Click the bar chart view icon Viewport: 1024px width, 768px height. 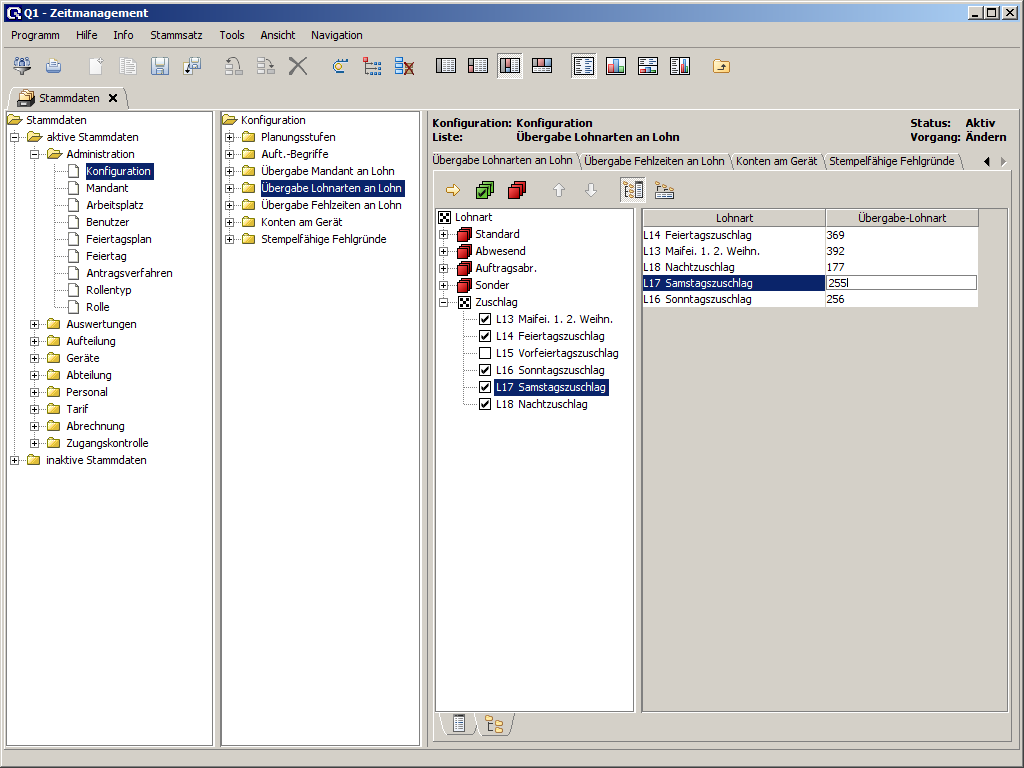pyautogui.click(x=616, y=66)
